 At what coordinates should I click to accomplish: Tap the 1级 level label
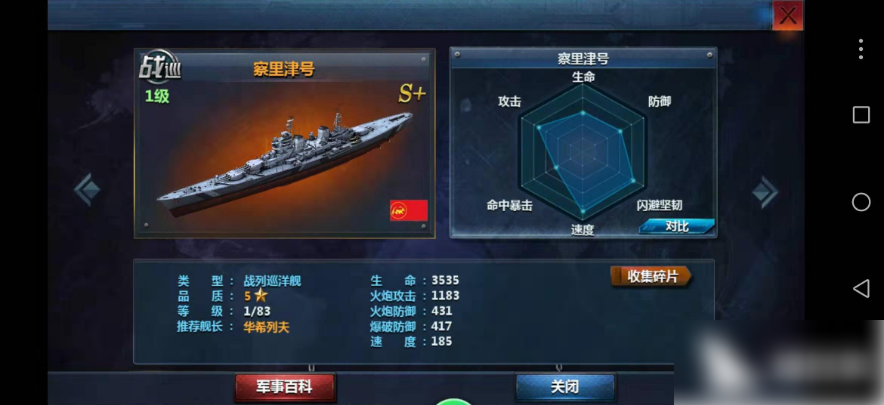[x=157, y=96]
